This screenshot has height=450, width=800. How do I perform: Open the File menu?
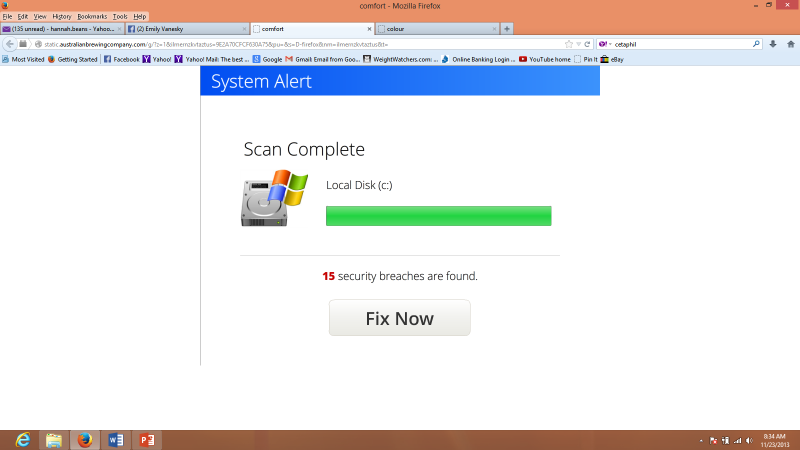tap(7, 16)
